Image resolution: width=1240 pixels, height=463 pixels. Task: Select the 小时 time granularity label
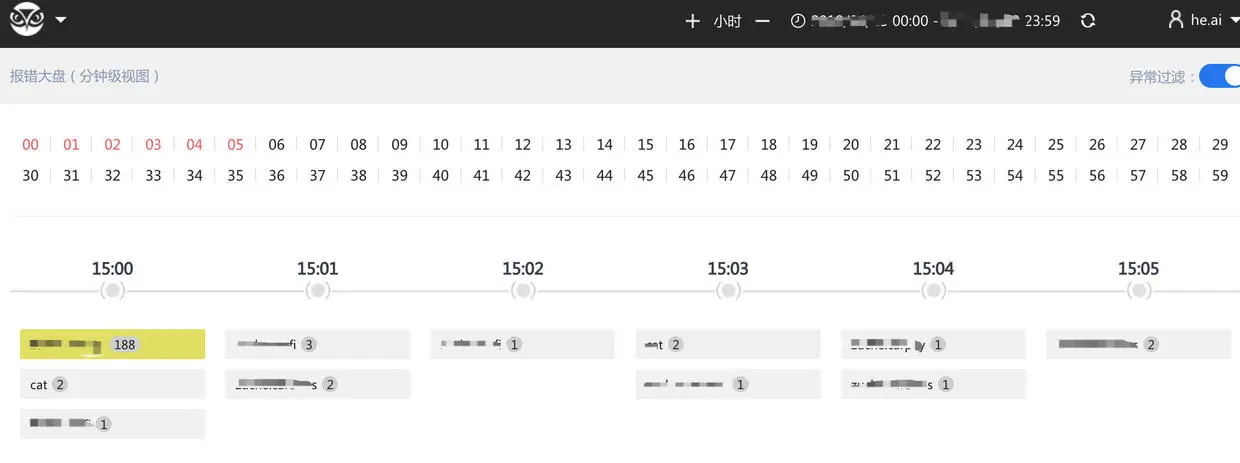(x=727, y=21)
